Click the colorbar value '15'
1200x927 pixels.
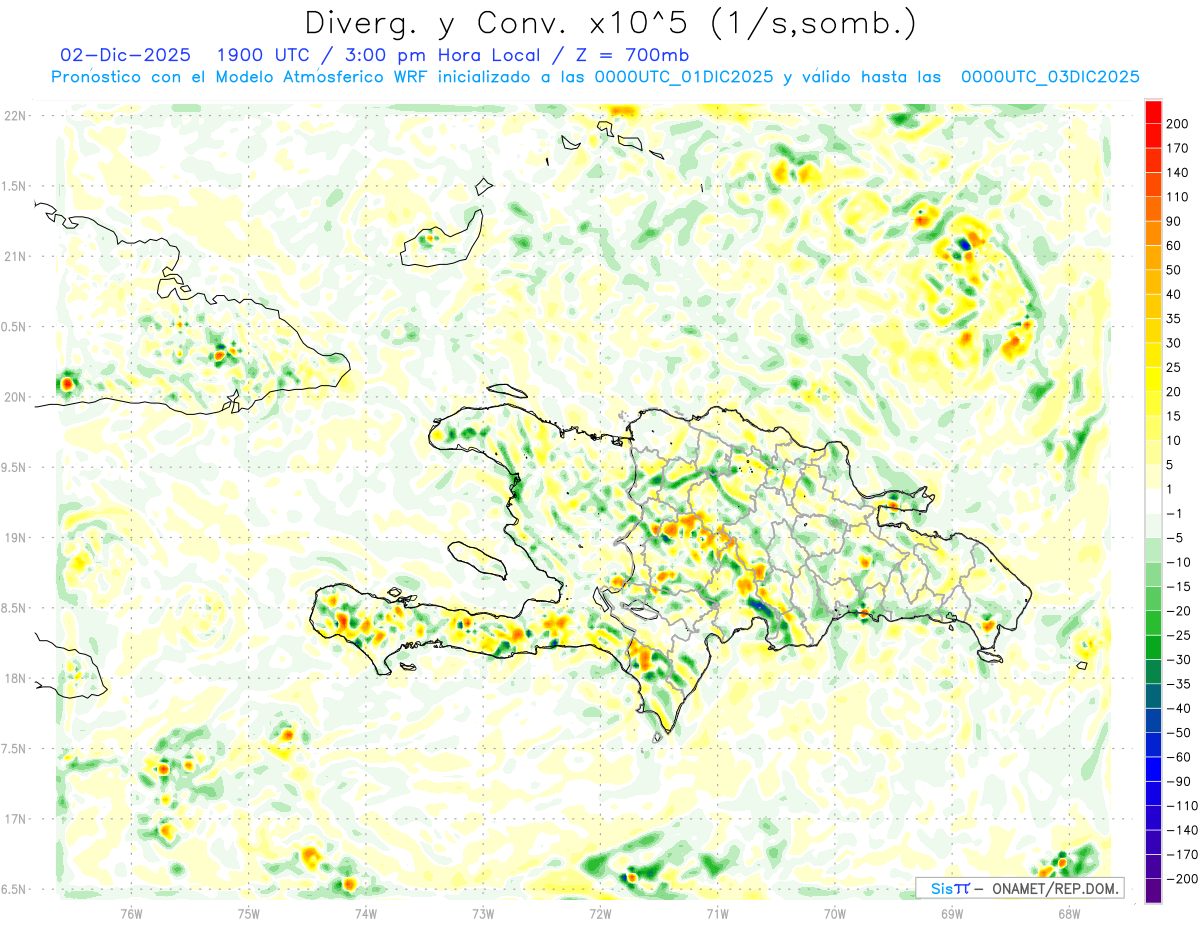1175,416
